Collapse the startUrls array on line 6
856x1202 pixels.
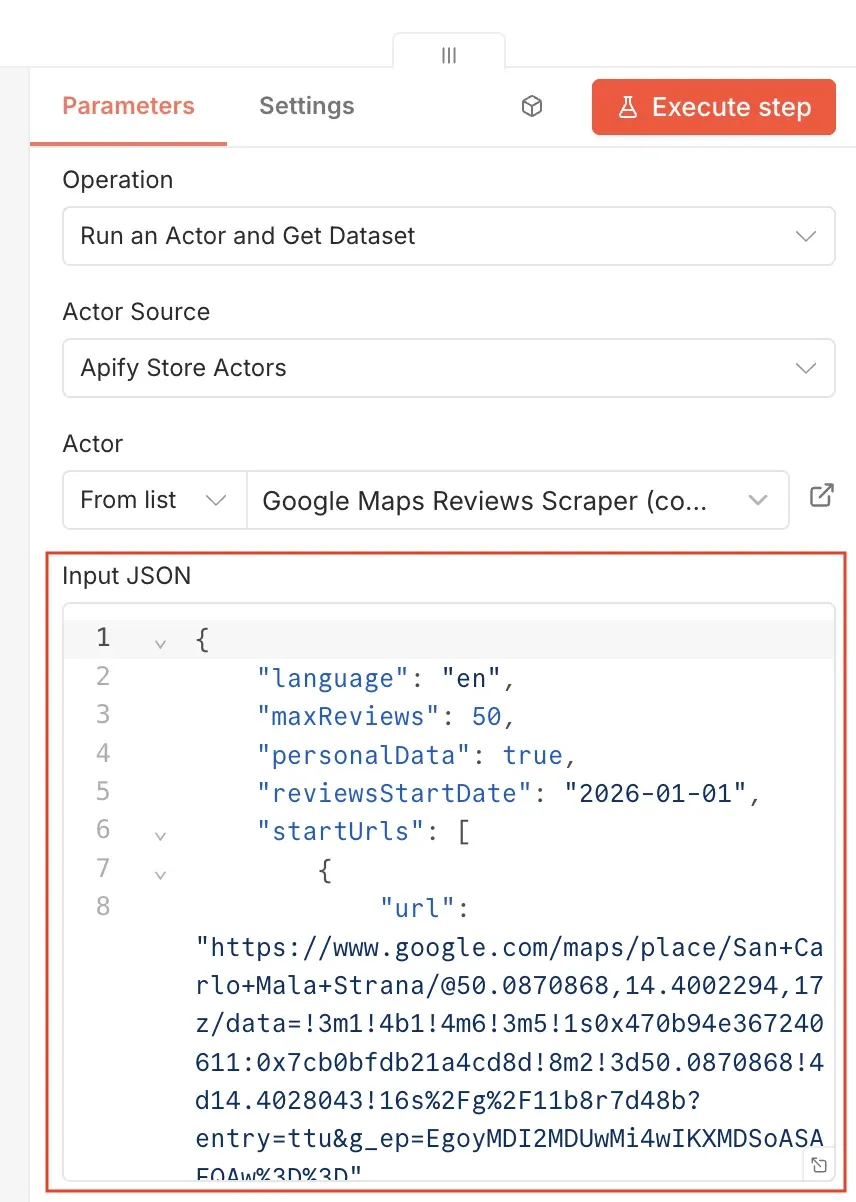point(160,835)
